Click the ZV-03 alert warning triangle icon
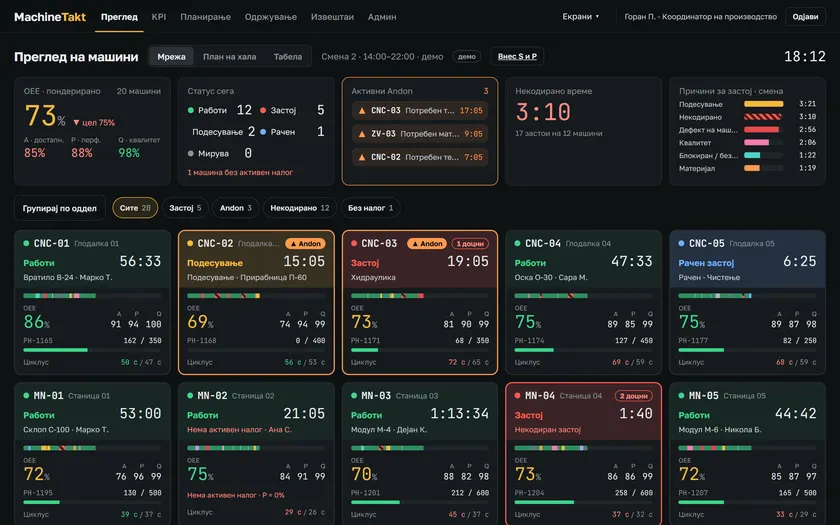 tap(362, 134)
